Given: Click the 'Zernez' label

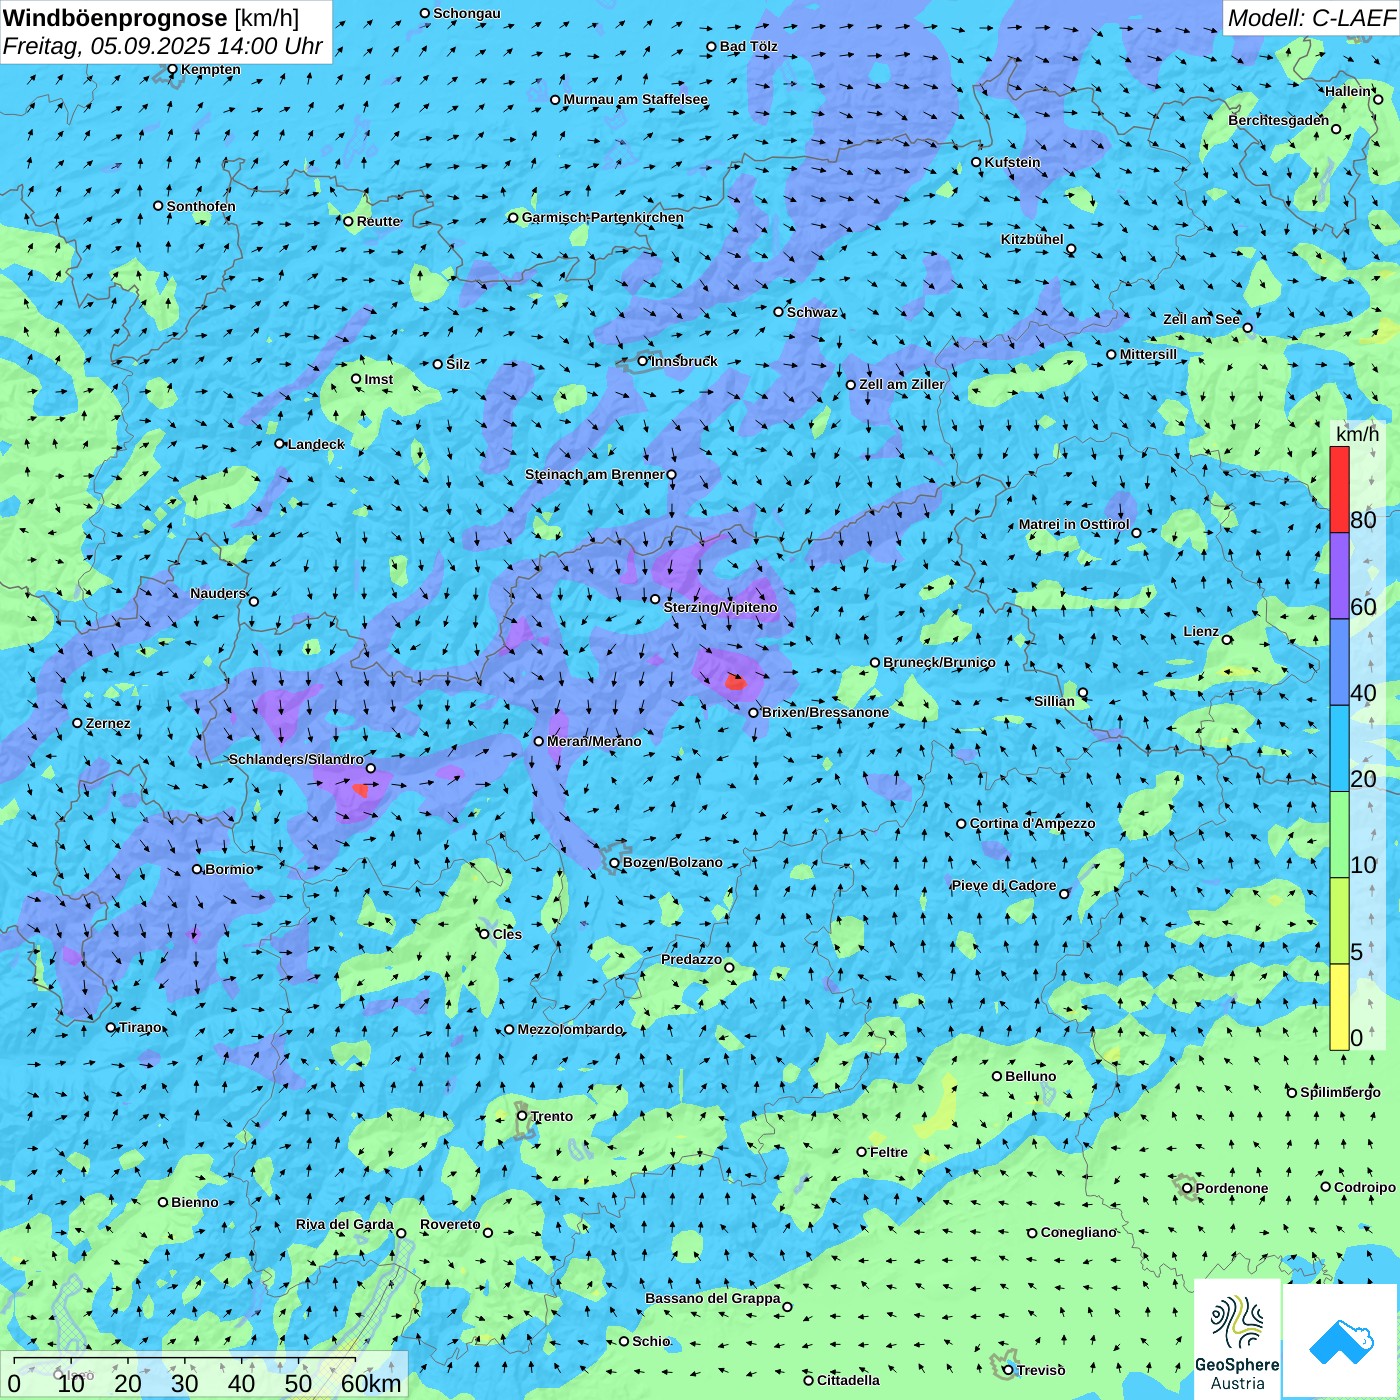Looking at the screenshot, I should pyautogui.click(x=108, y=723).
